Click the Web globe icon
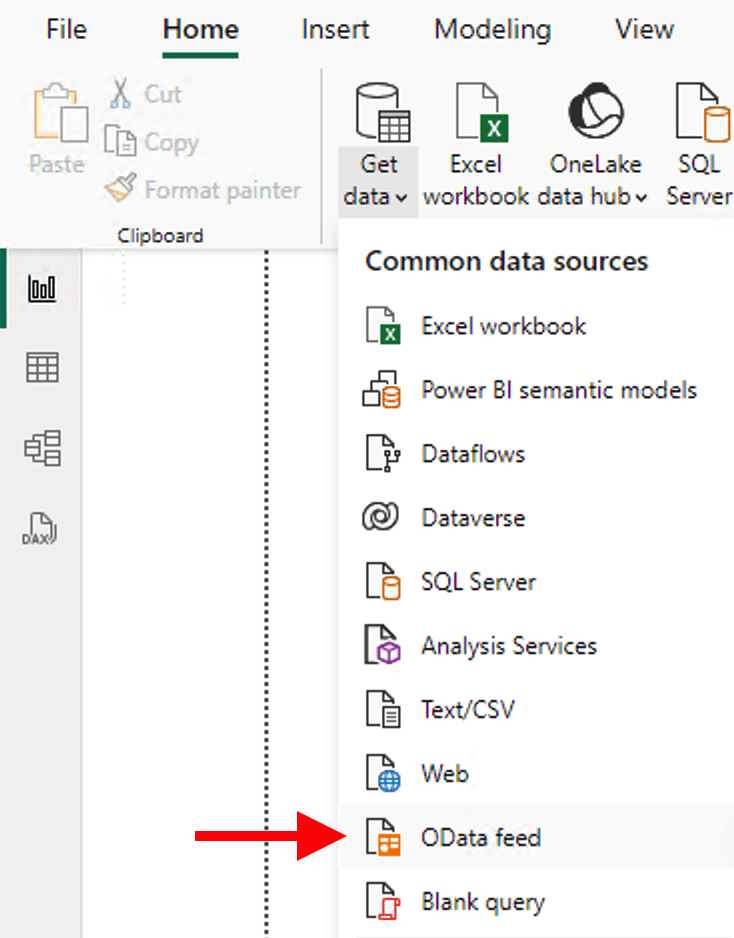This screenshot has width=734, height=938. tap(383, 773)
